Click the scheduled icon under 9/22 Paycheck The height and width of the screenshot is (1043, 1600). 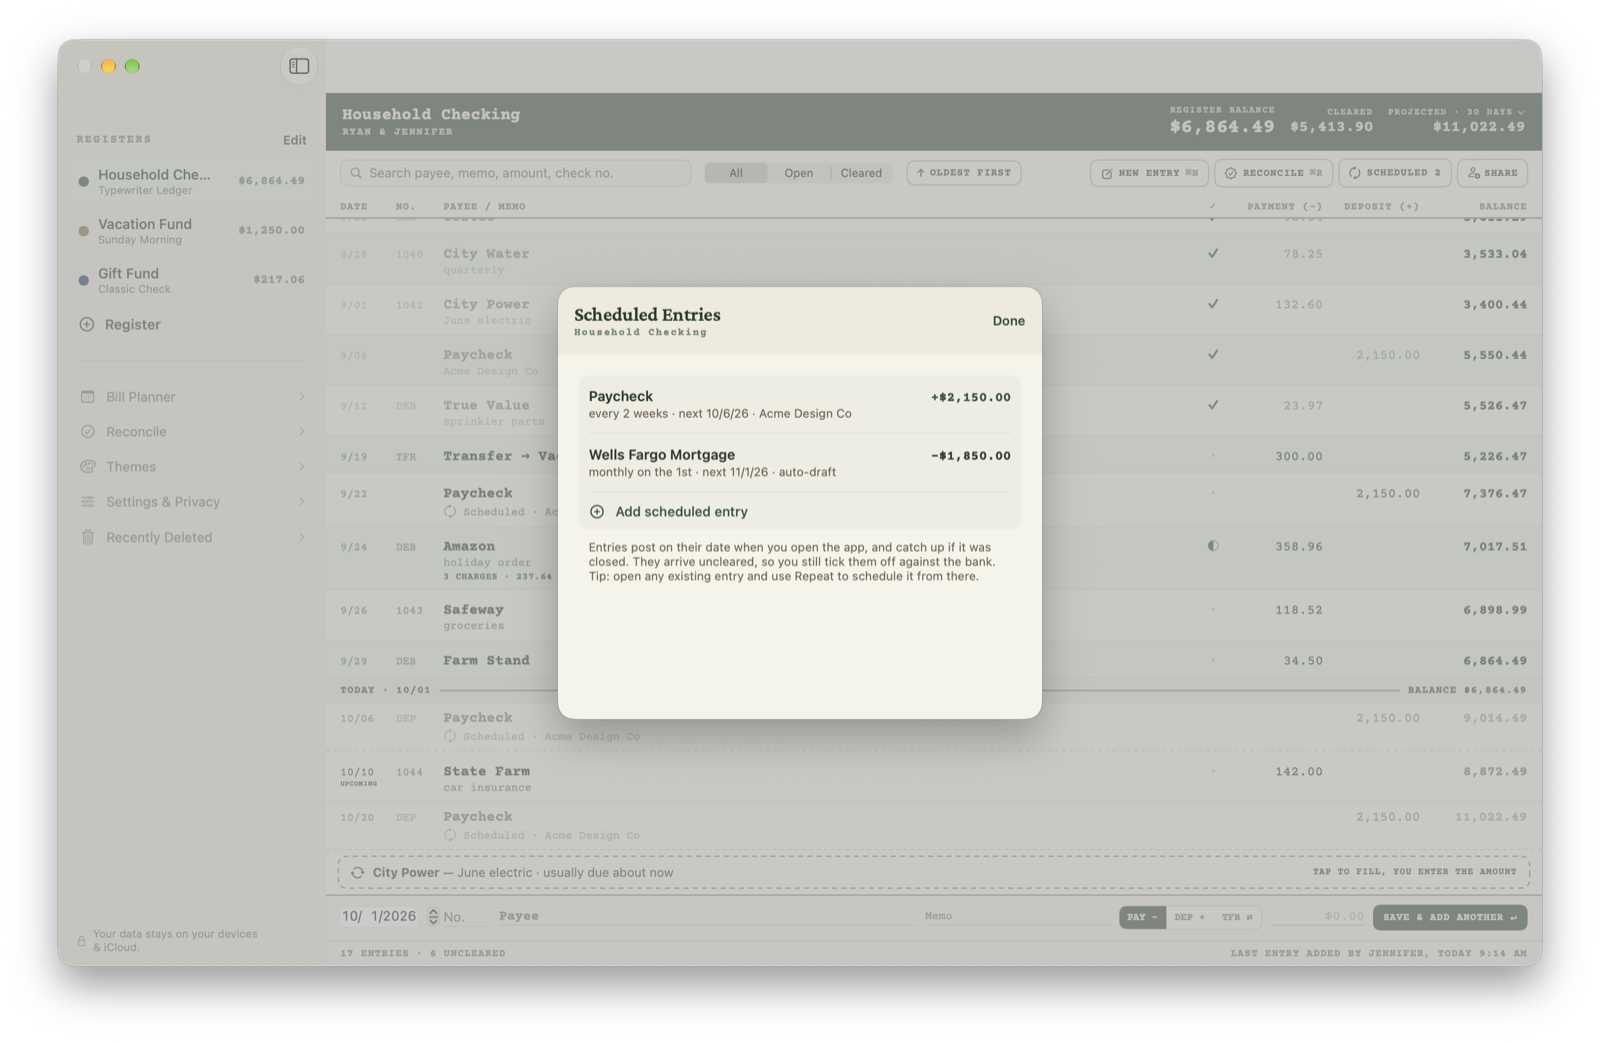[450, 511]
